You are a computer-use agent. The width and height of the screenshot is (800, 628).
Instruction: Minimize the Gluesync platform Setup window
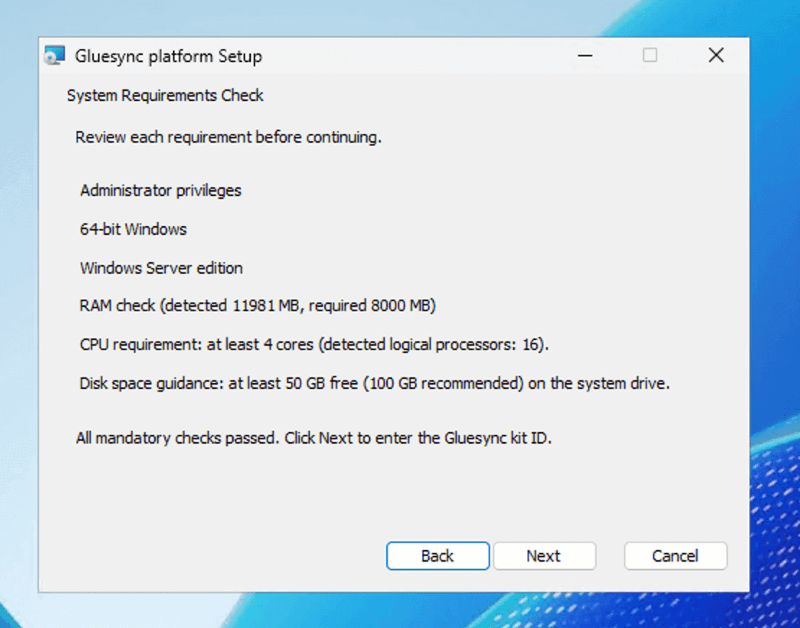tap(585, 55)
